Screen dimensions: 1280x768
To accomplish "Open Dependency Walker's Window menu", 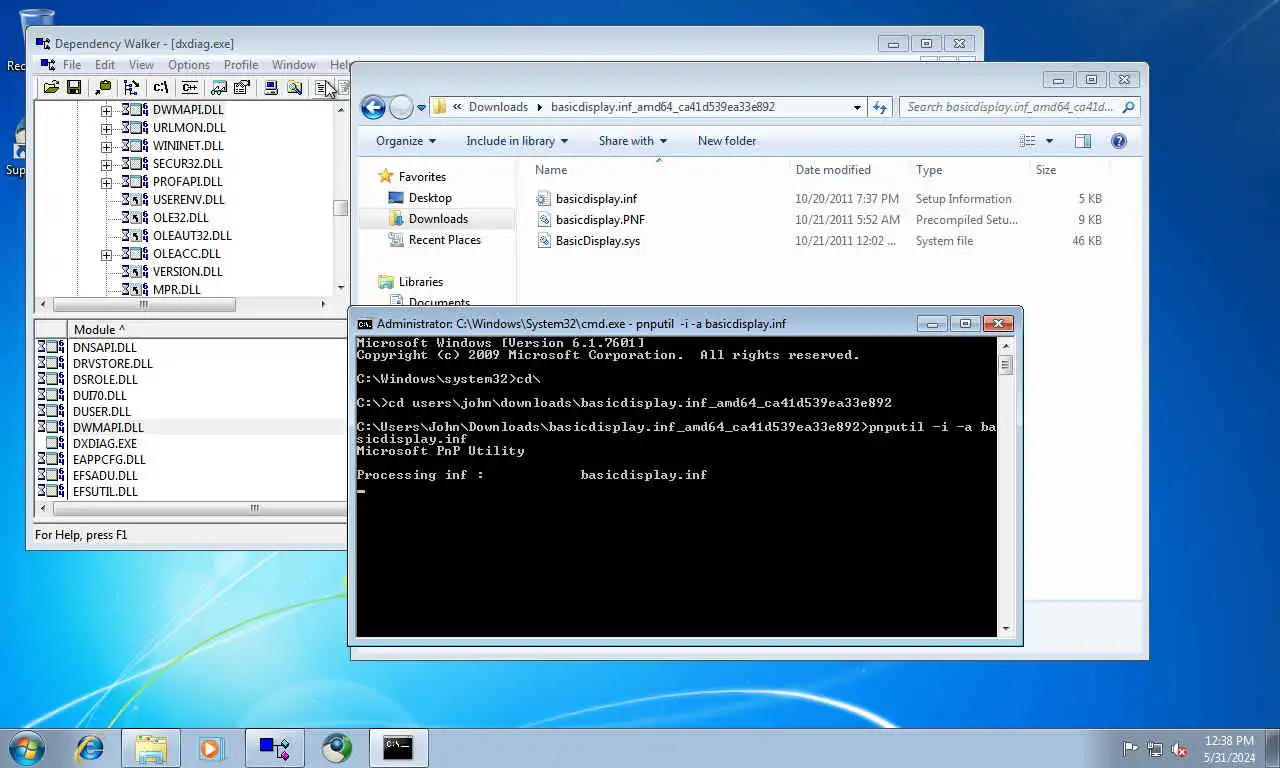I will 294,65.
